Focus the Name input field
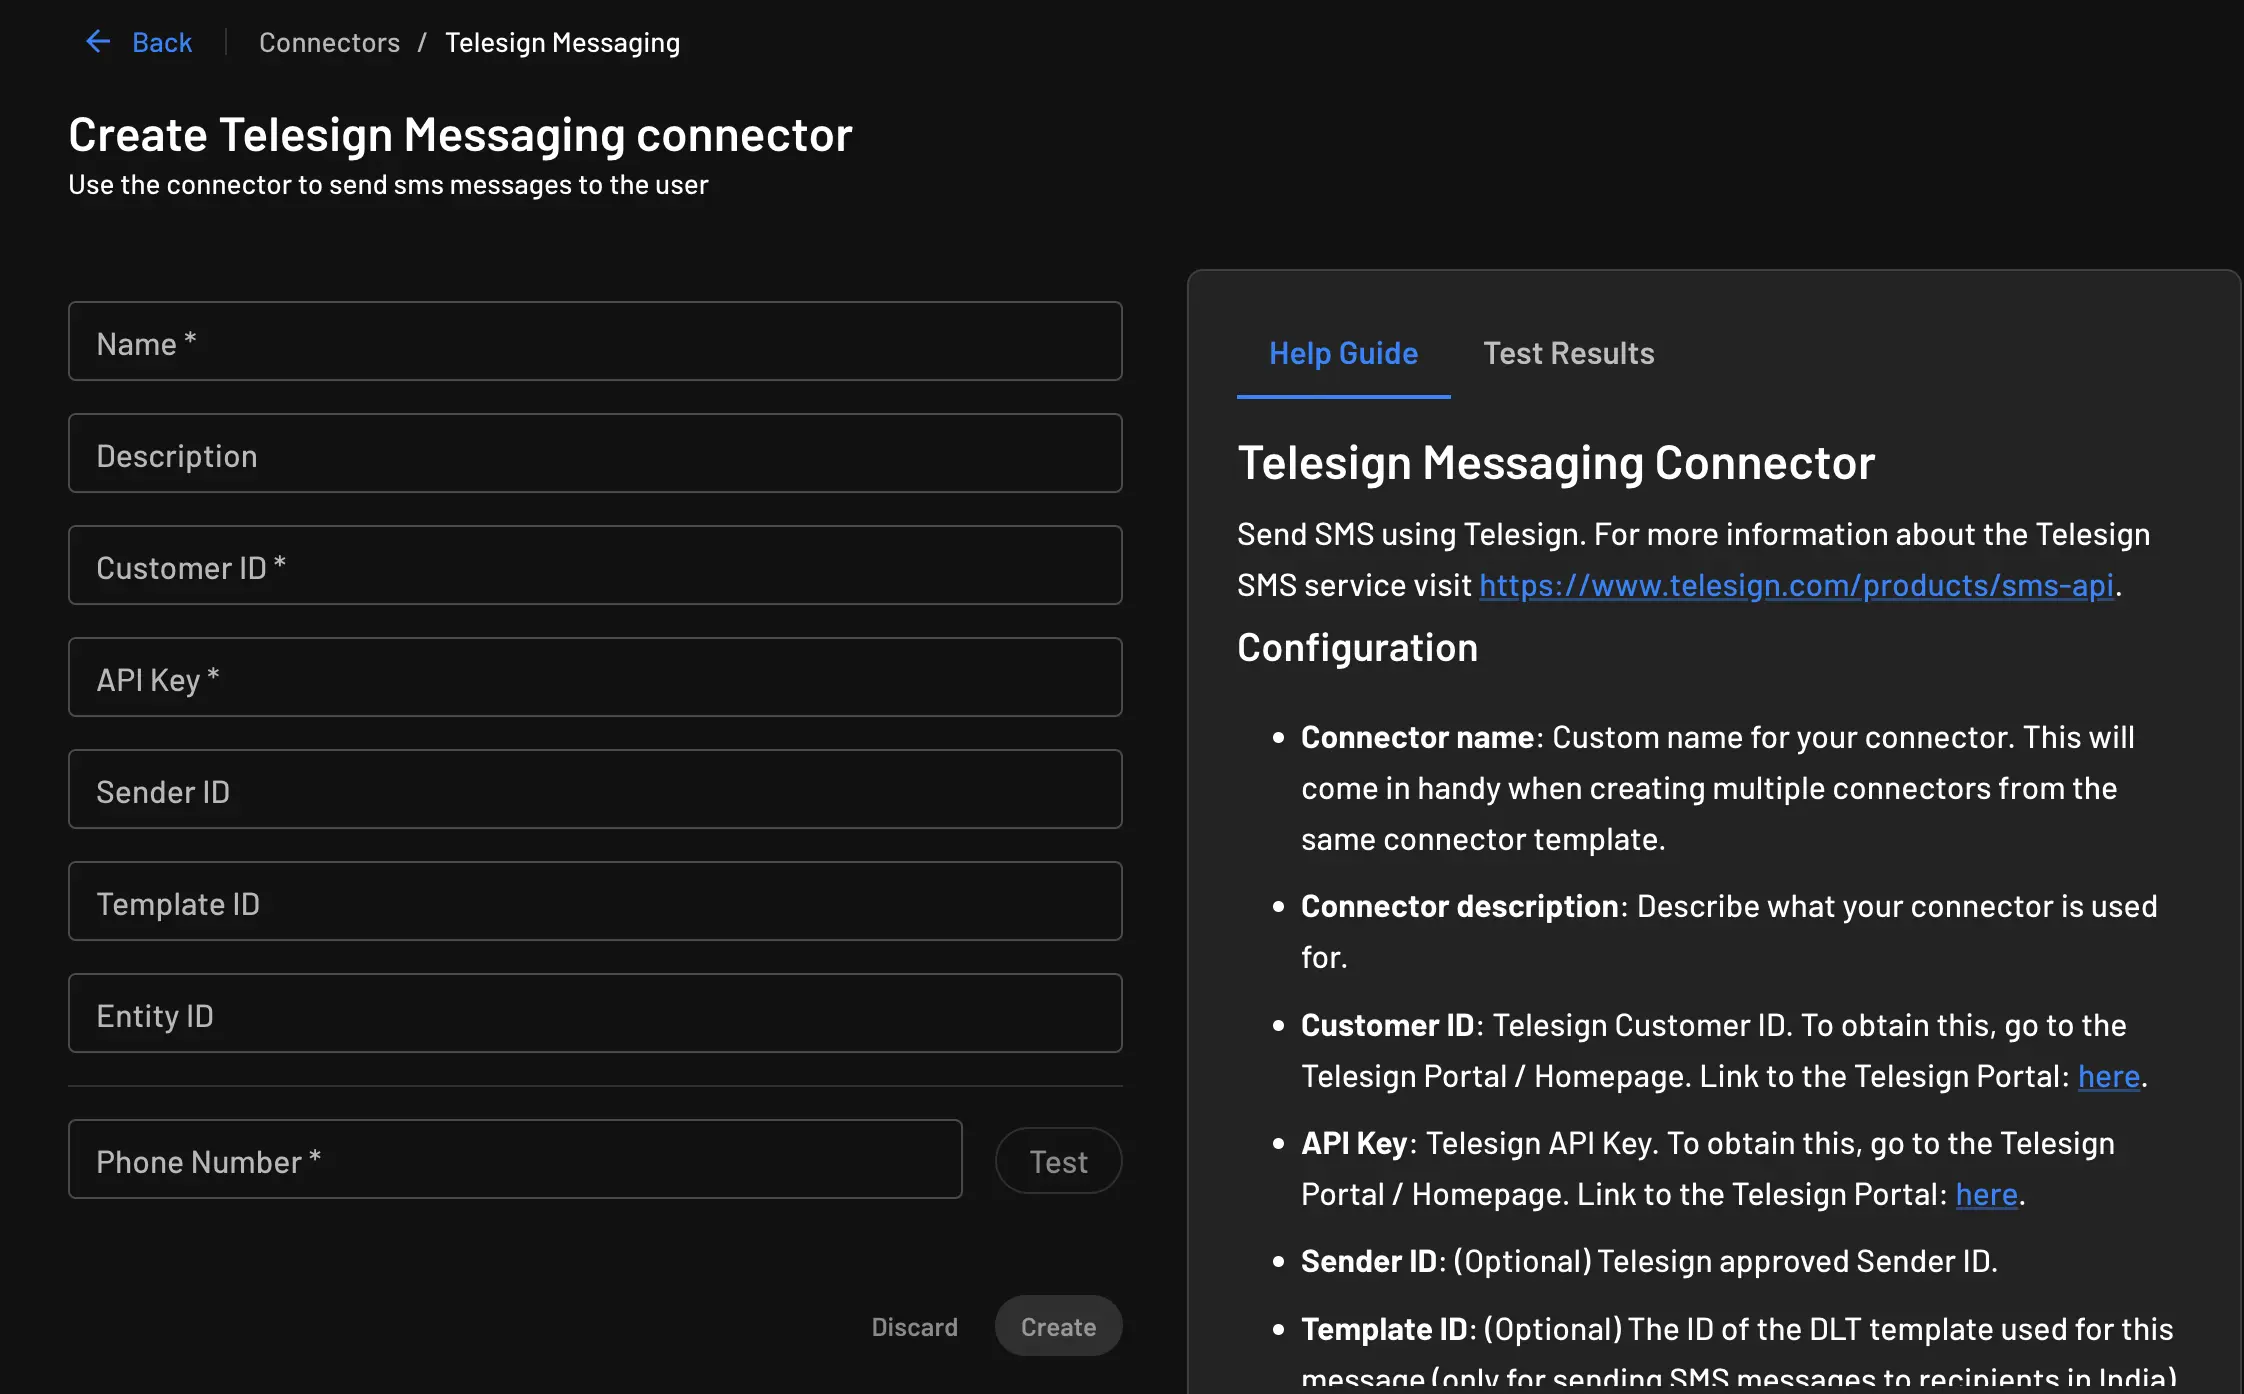The height and width of the screenshot is (1394, 2244). pos(594,341)
